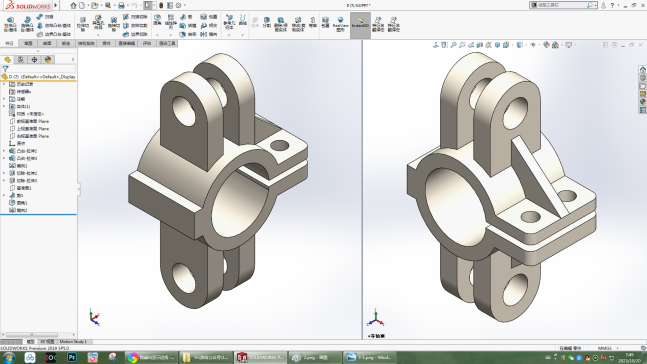The height and width of the screenshot is (364, 647).
Task: Switch to the 曲面 Surfaces ribbon tab
Action: coord(47,43)
